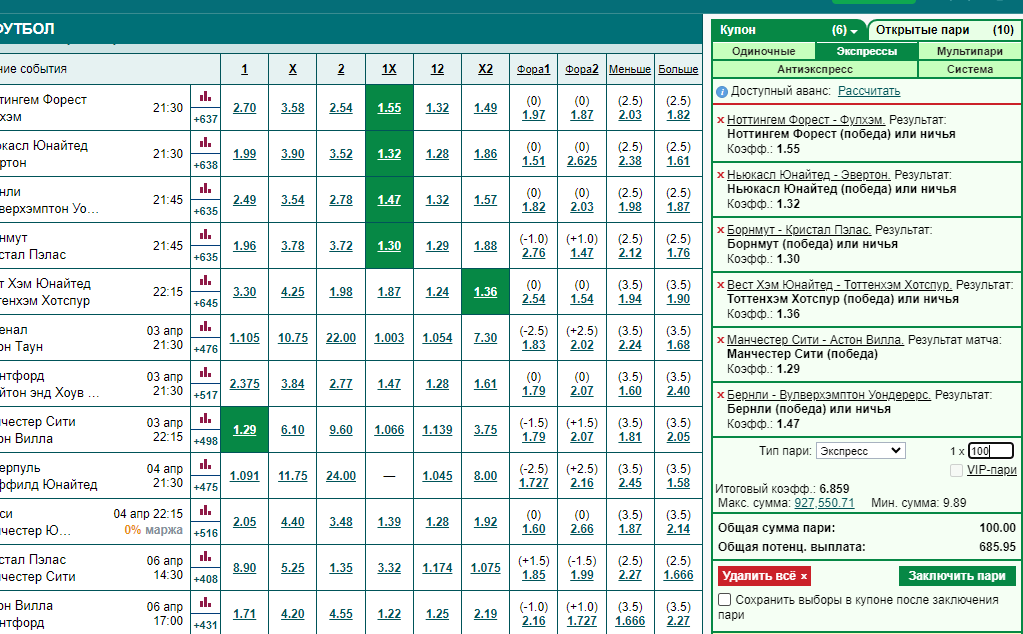Expand +638 more markets for Newcastle United
This screenshot has width=1023, height=634.
tap(206, 165)
